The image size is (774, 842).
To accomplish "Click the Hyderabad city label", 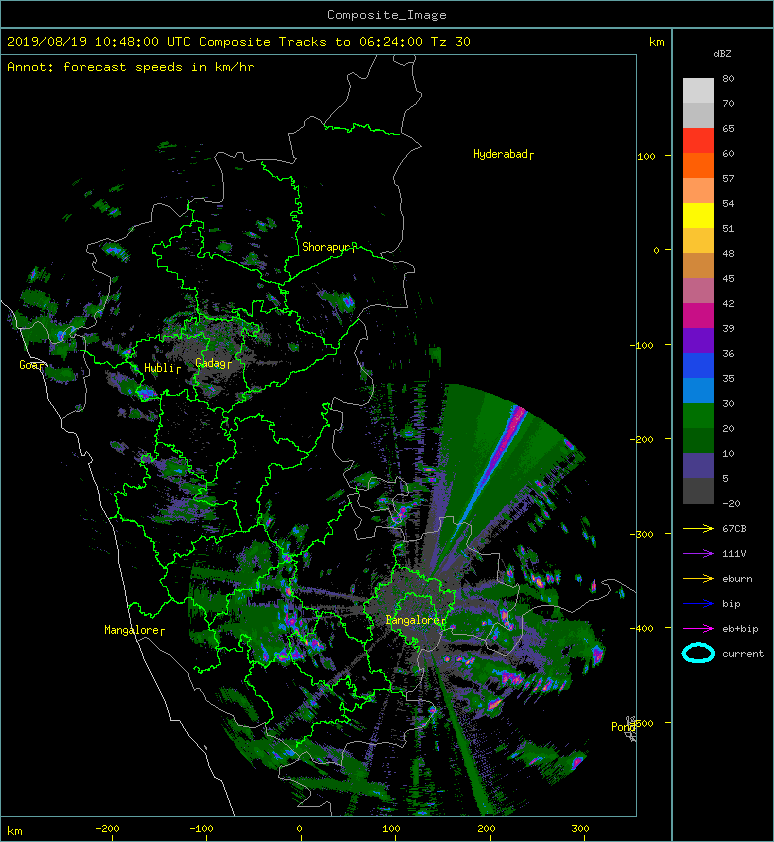I will point(503,154).
